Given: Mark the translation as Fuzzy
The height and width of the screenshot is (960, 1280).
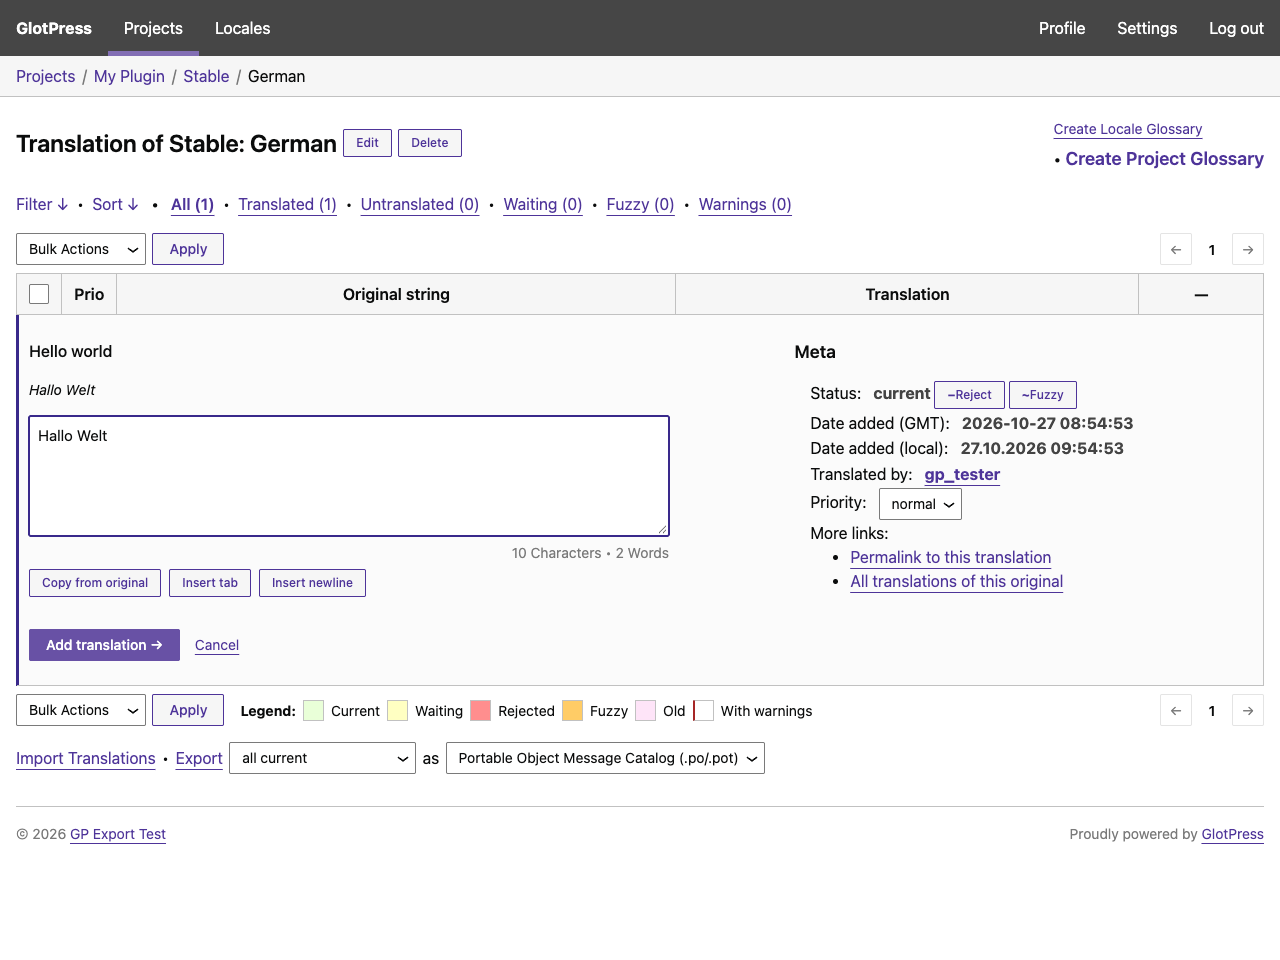Looking at the screenshot, I should coord(1043,395).
